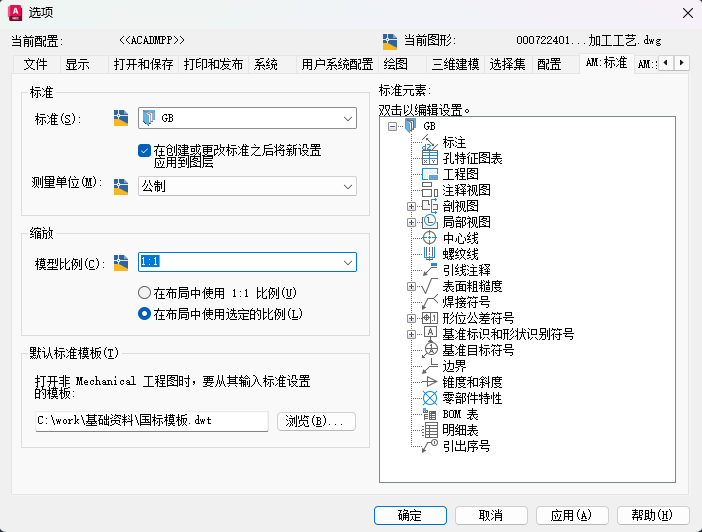Click the 确定 button
702x532 pixels.
410,515
